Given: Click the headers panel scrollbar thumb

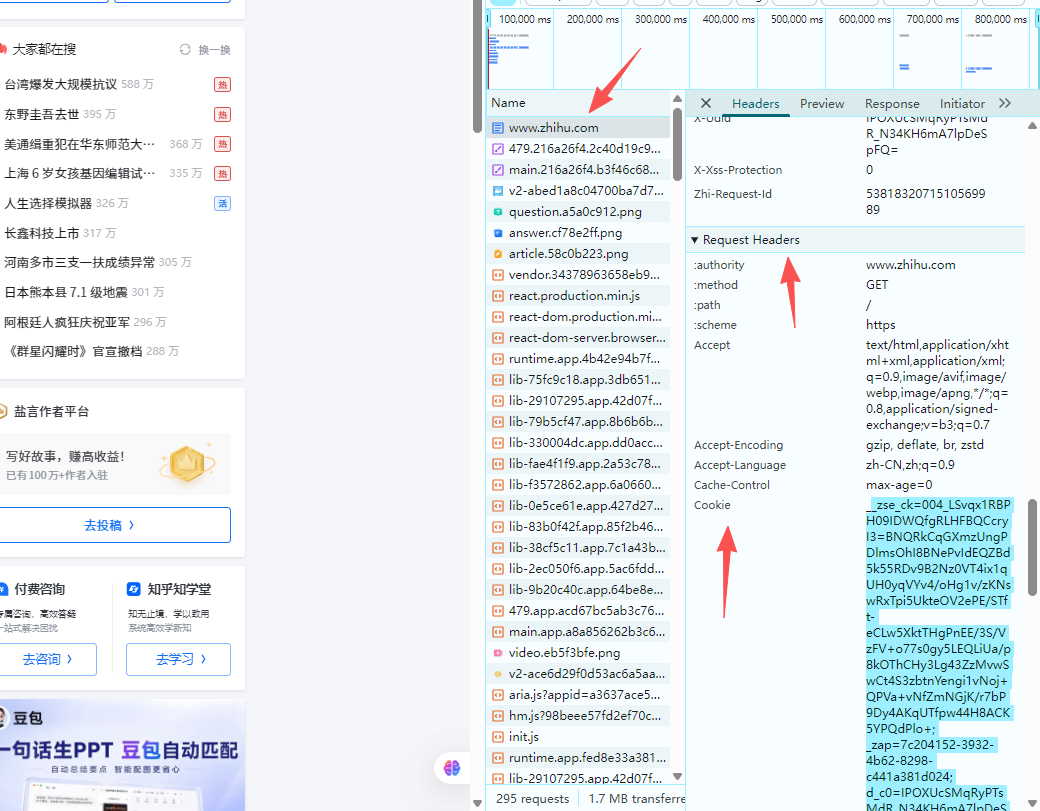Looking at the screenshot, I should click(1032, 547).
